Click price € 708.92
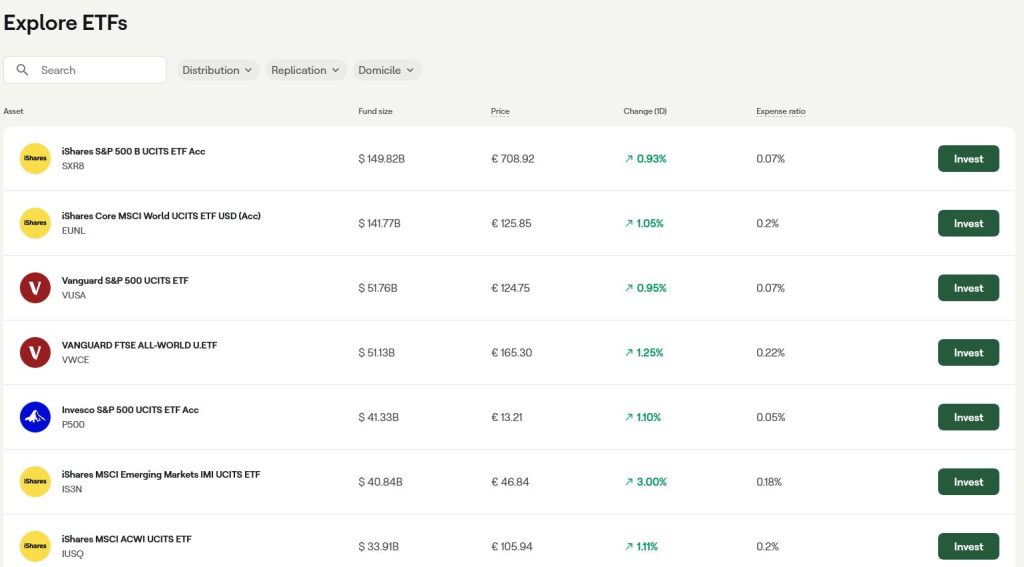 pyautogui.click(x=513, y=159)
